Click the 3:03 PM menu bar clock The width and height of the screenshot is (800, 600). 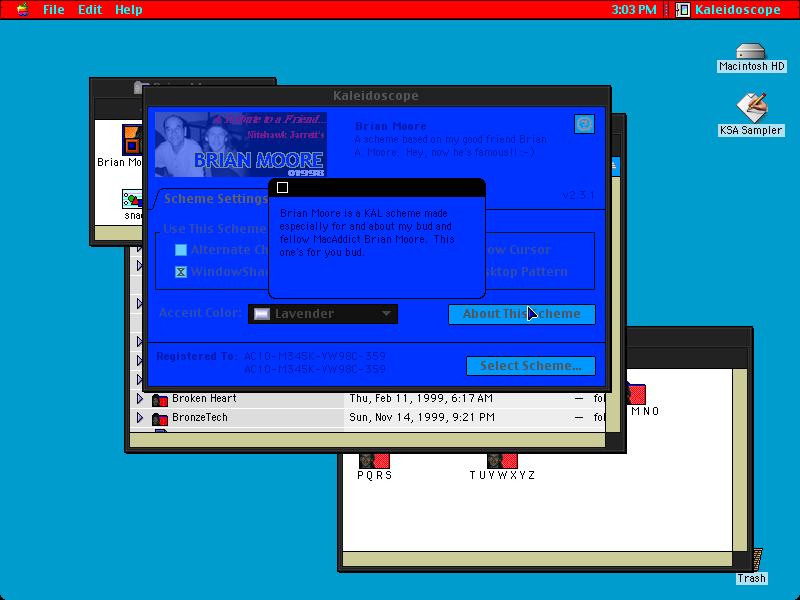point(634,10)
